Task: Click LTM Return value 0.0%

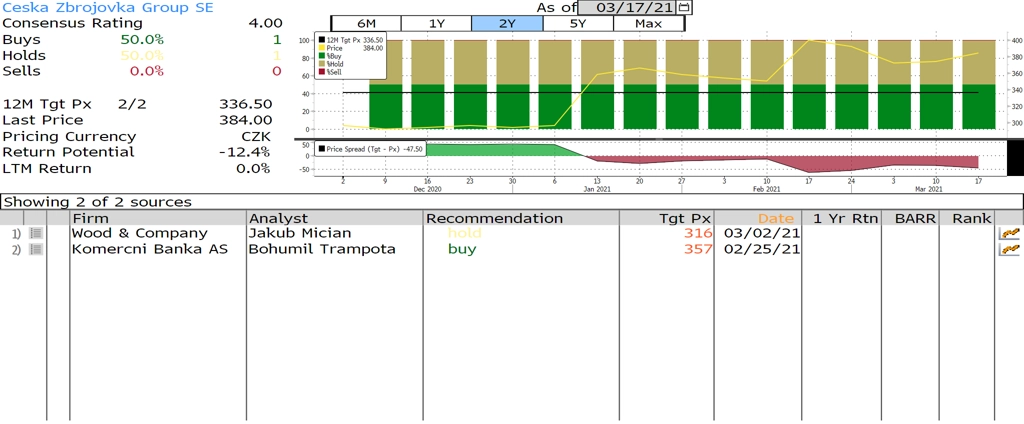Action: coord(253,169)
